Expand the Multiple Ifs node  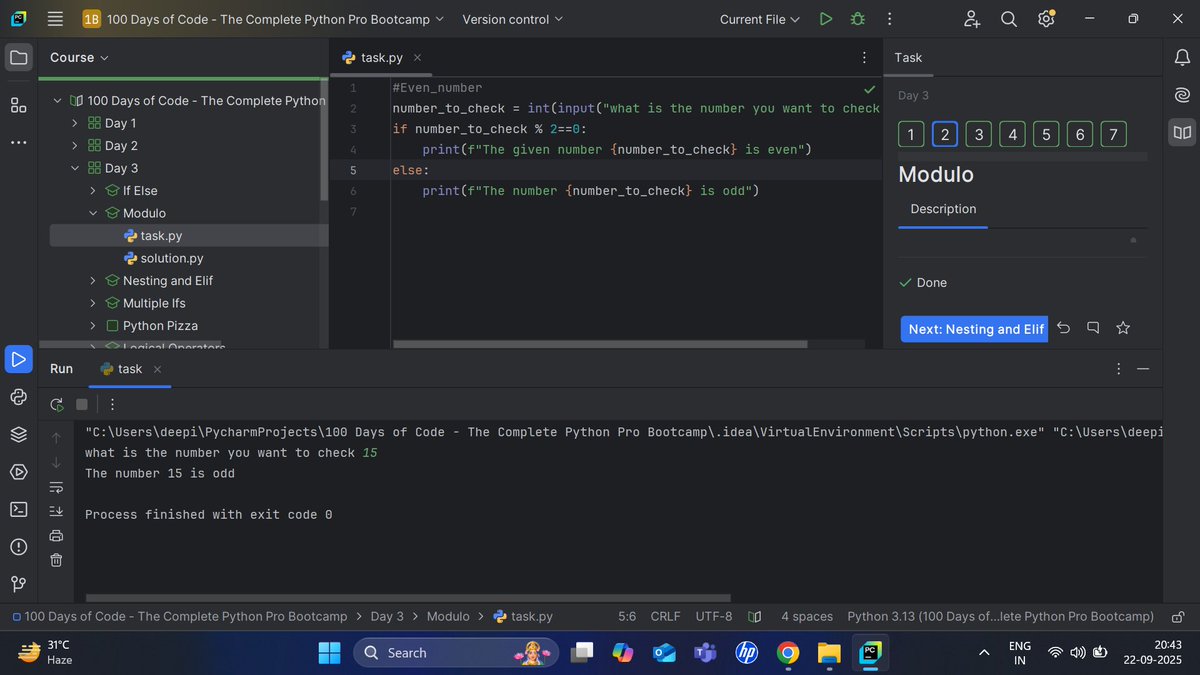[92, 303]
